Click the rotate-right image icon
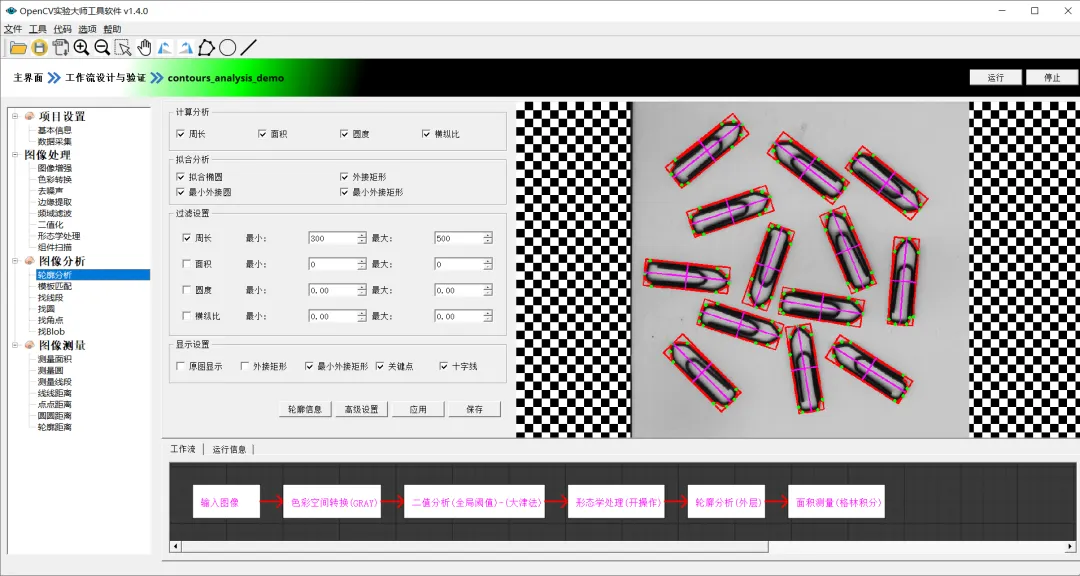Image resolution: width=1080 pixels, height=576 pixels. click(185, 48)
